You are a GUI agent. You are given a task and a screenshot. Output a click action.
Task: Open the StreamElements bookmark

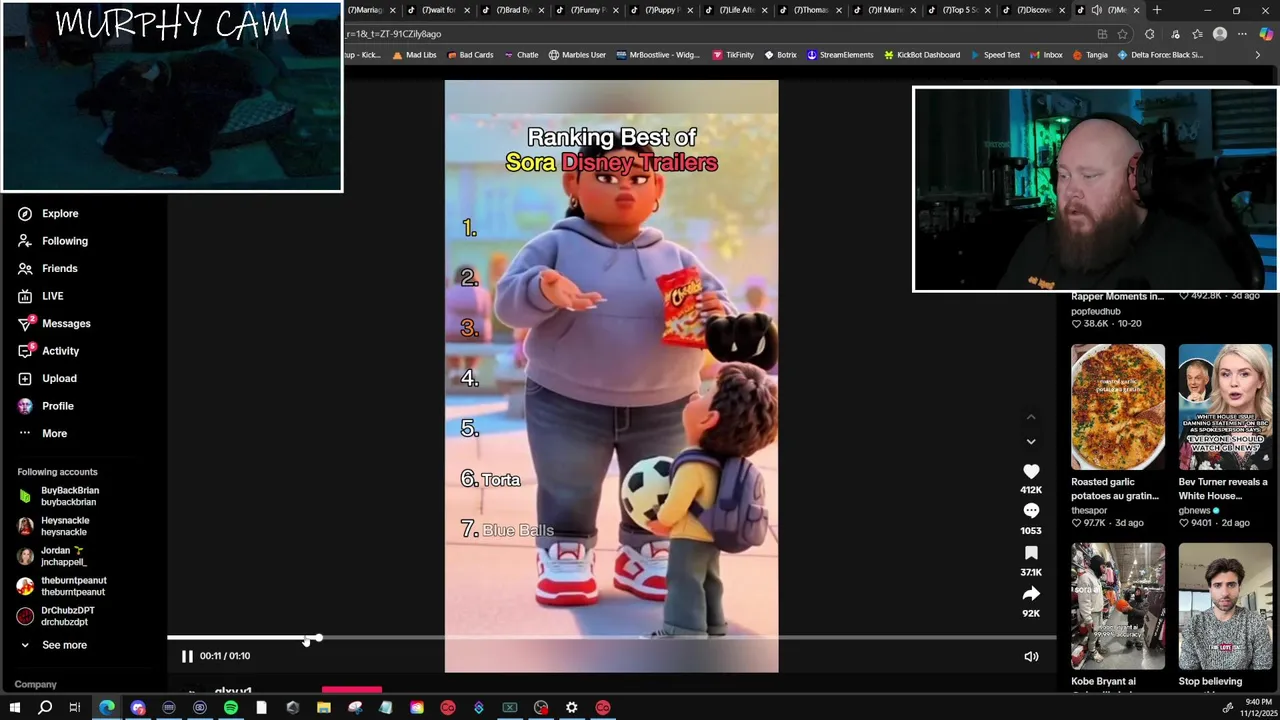pos(840,55)
